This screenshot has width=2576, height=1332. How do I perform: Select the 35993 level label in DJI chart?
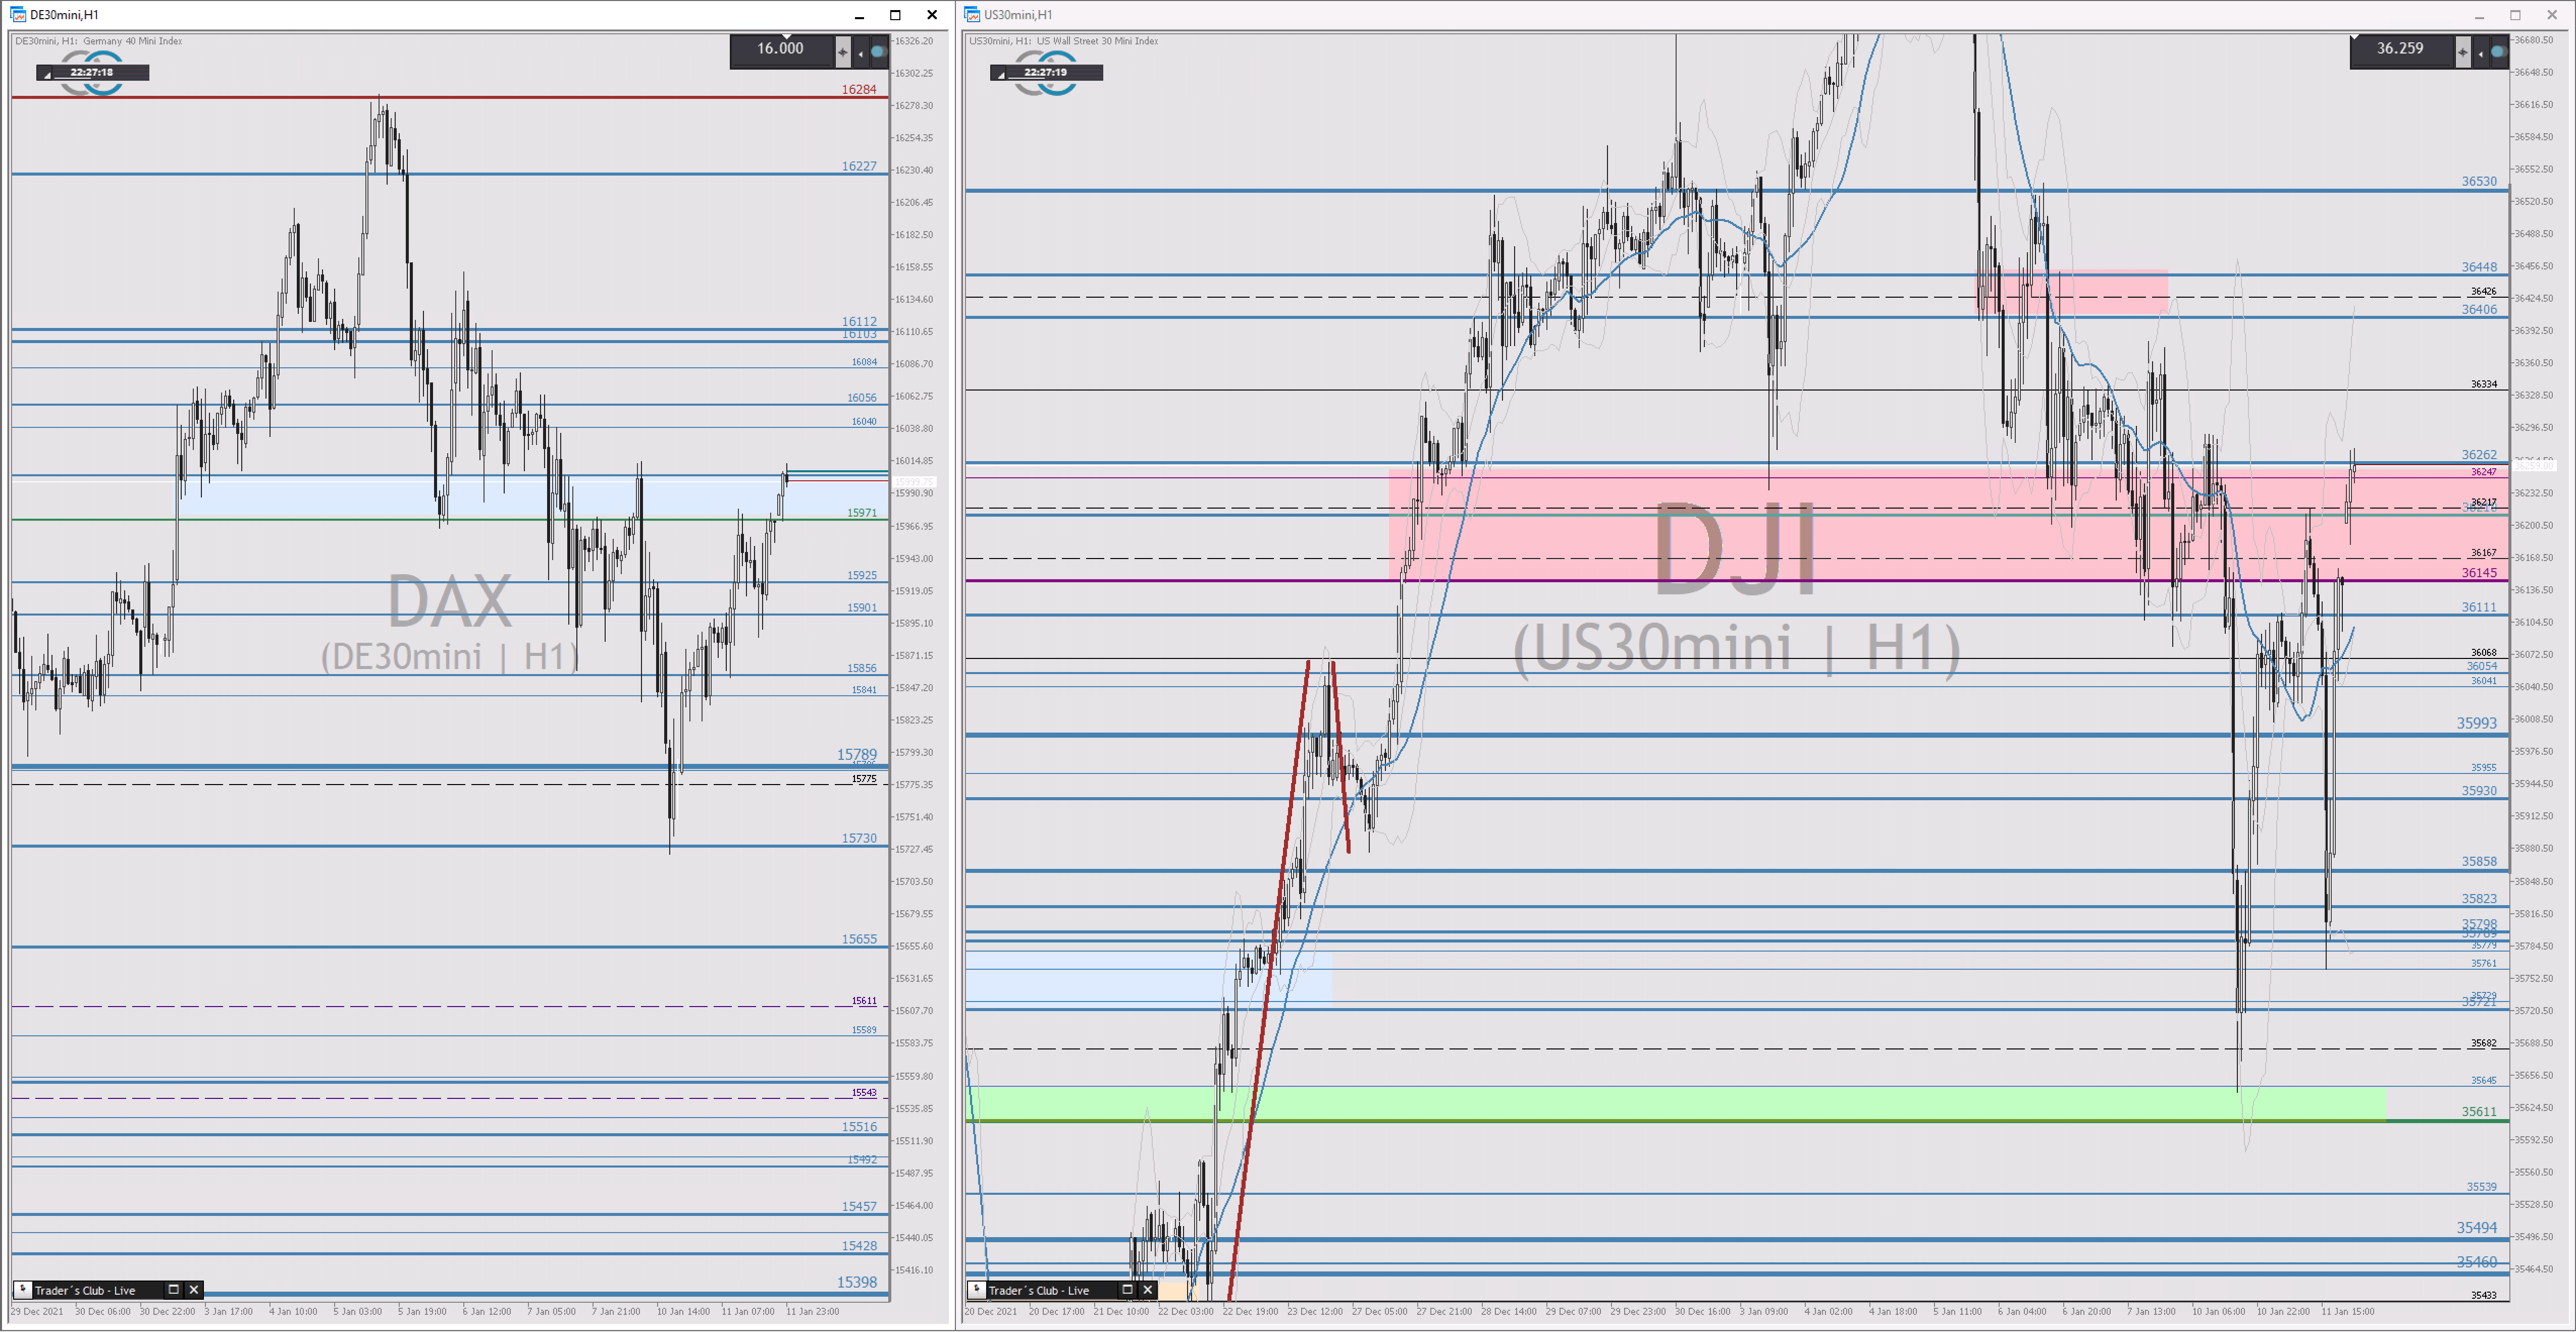(2477, 723)
